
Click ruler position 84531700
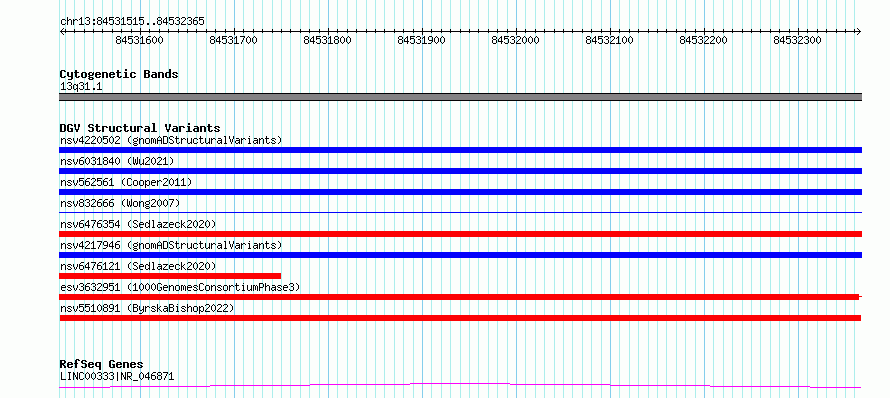click(x=233, y=40)
